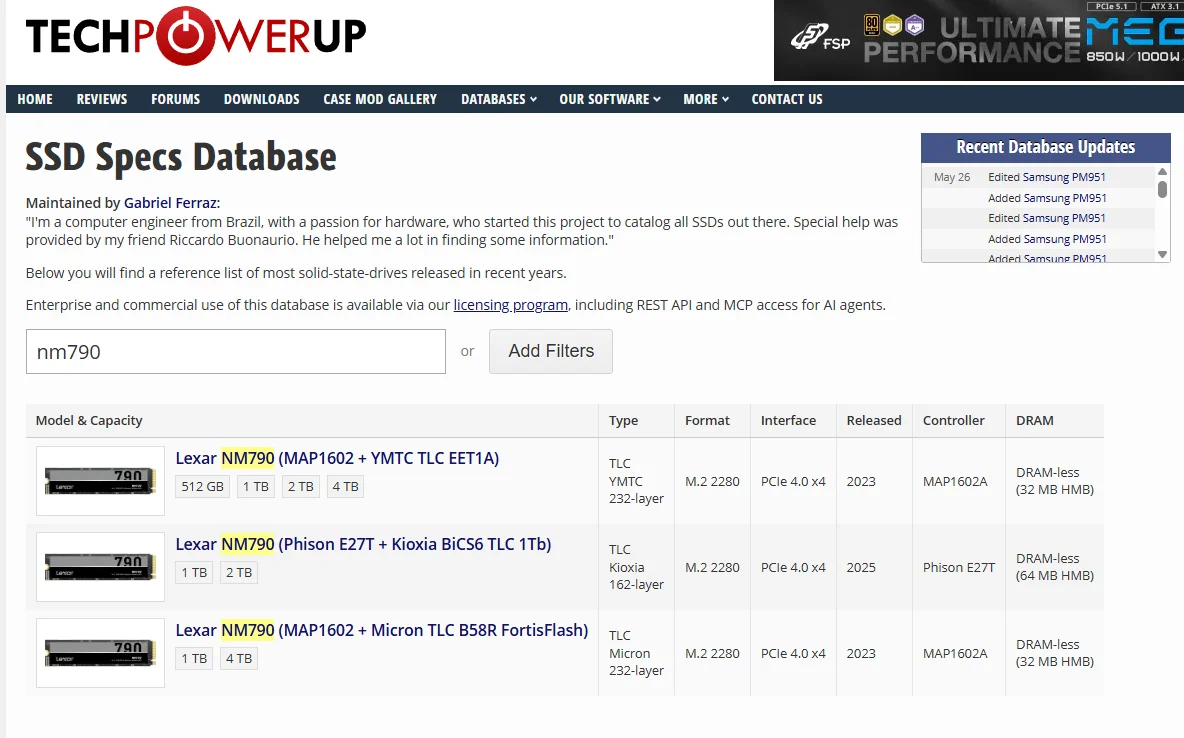
Task: Click the Recent Database Updates scrollbar thumb
Action: point(1162,189)
